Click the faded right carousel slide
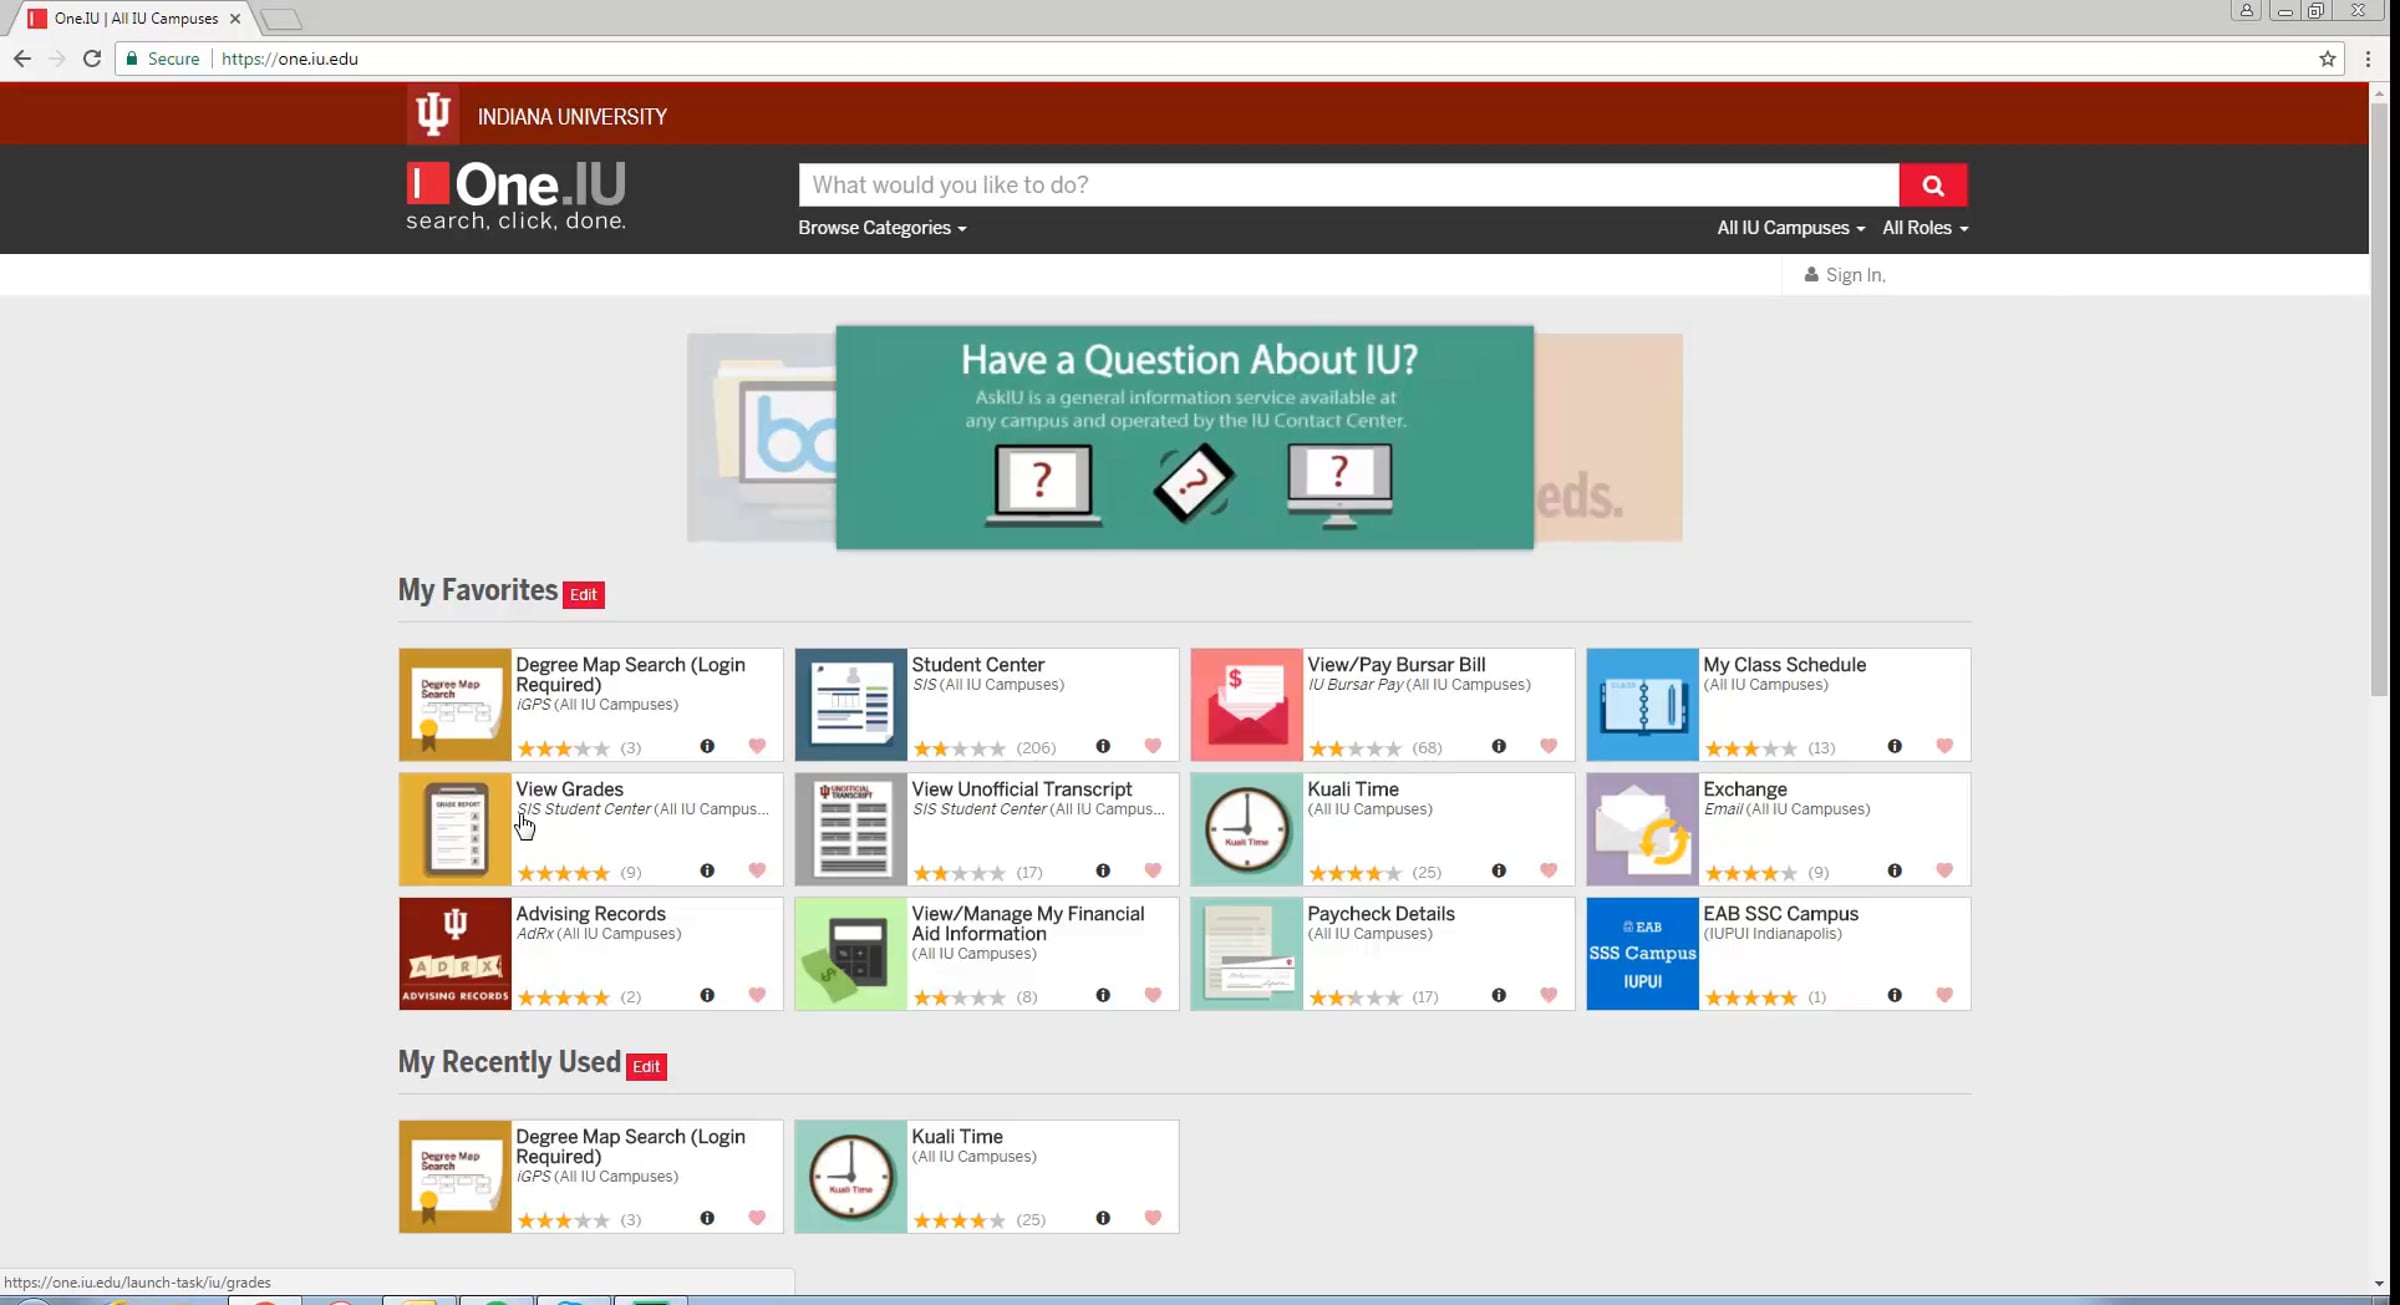Image resolution: width=2400 pixels, height=1305 pixels. tap(1608, 438)
